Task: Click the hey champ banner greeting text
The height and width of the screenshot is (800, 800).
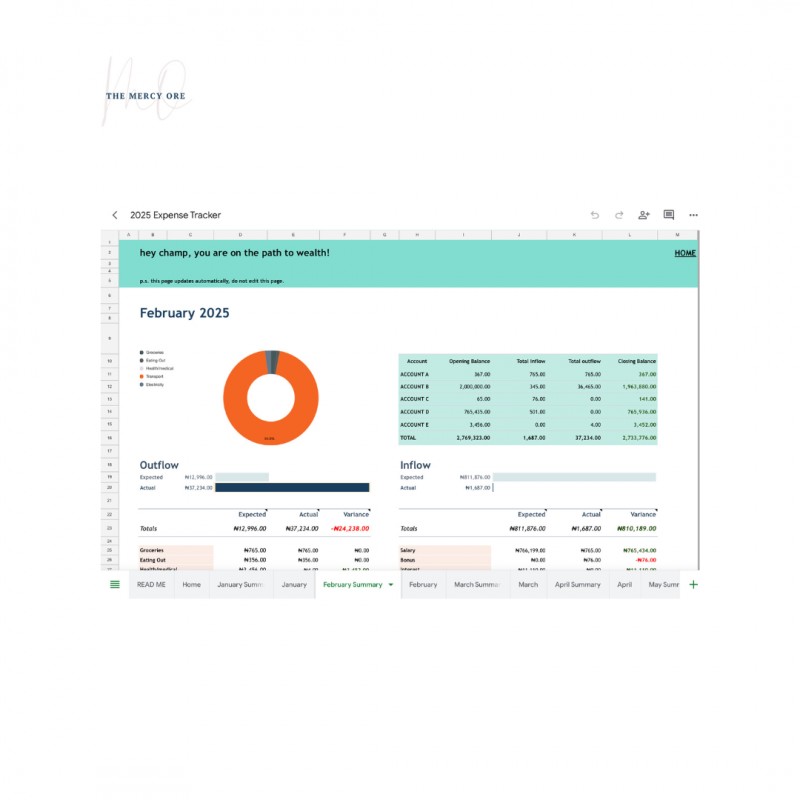Action: pos(235,253)
